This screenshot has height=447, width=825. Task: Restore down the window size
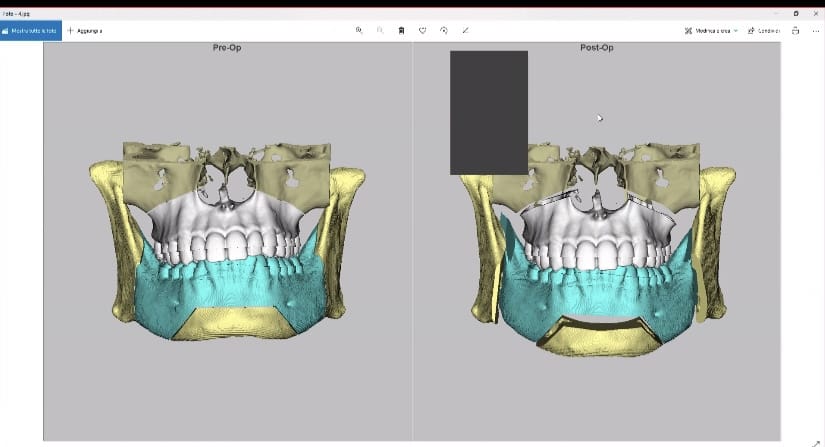pos(795,13)
